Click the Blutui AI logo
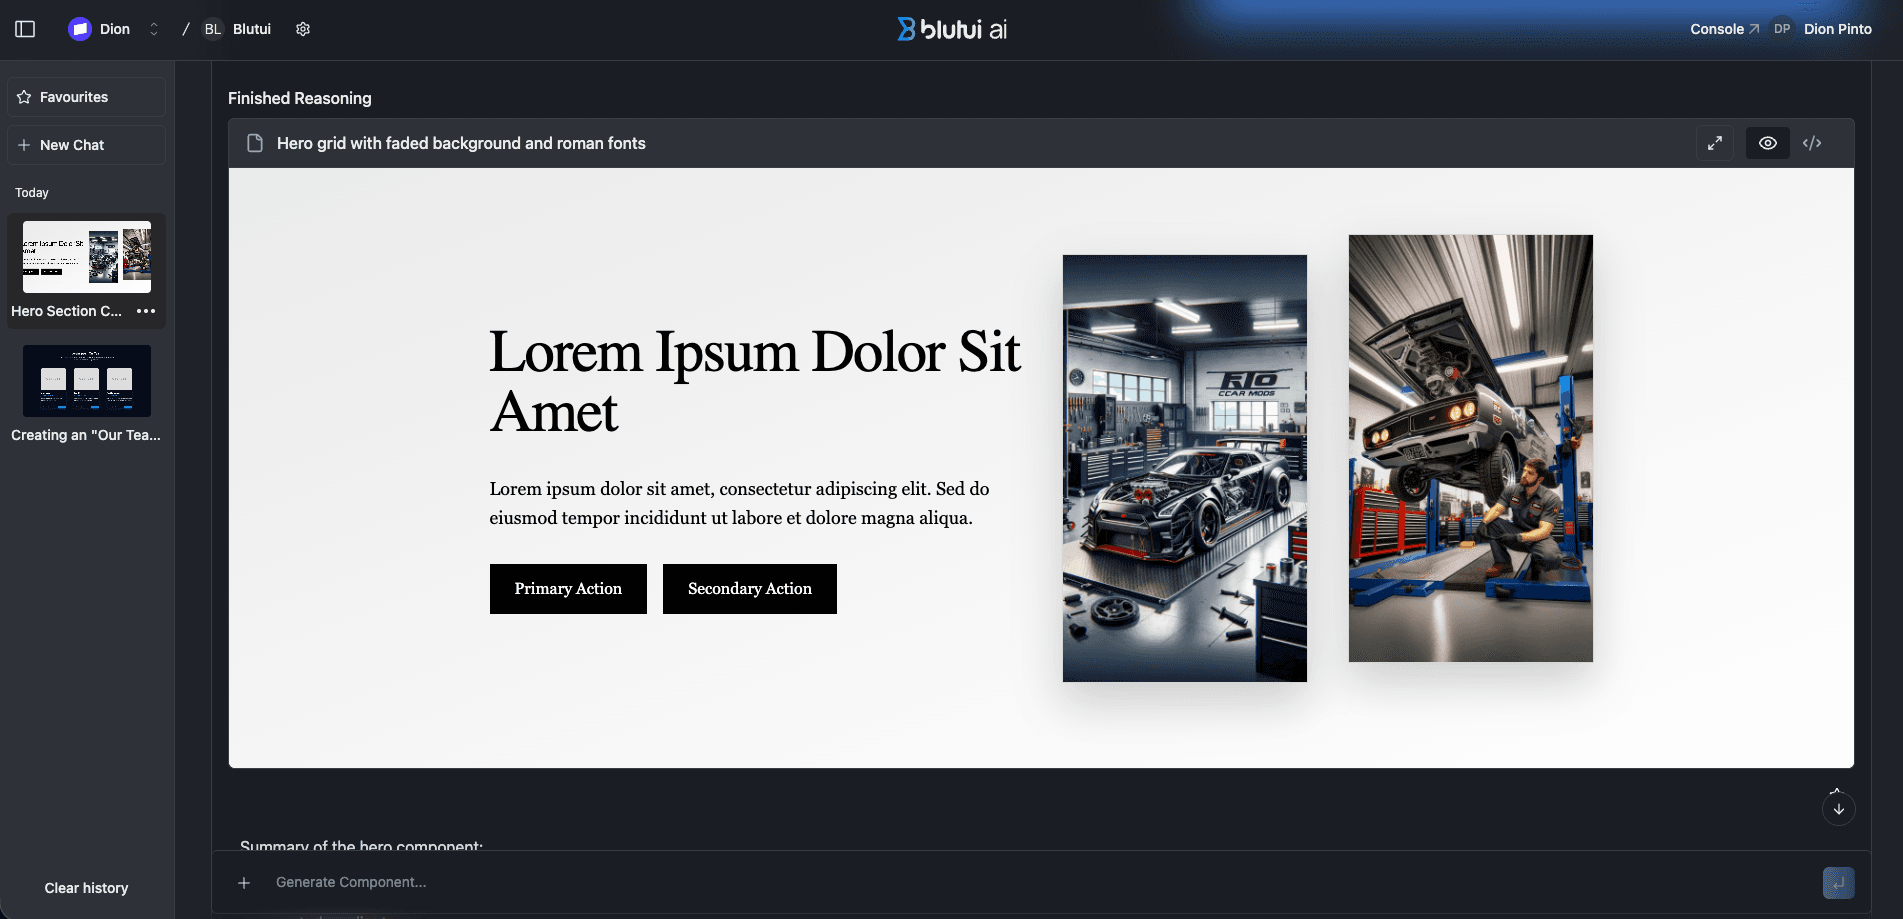This screenshot has height=919, width=1903. (951, 29)
